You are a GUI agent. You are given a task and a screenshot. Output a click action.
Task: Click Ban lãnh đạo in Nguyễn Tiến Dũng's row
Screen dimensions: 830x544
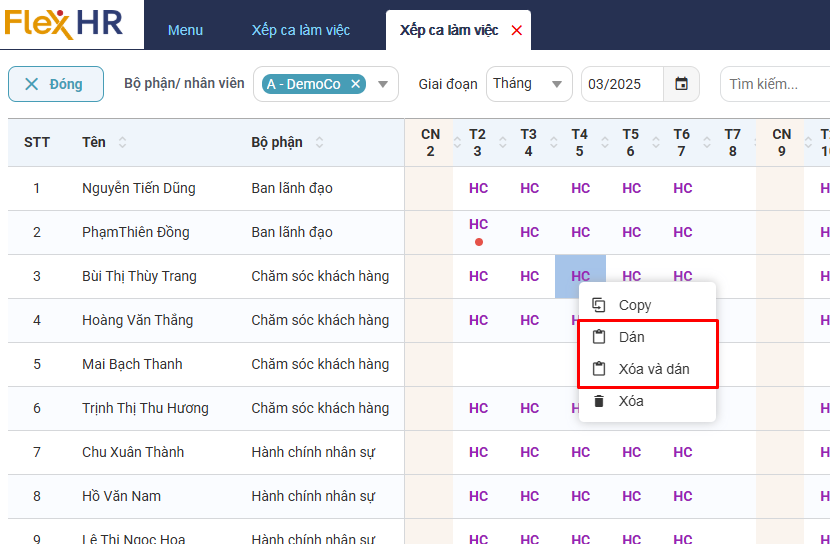[x=292, y=188]
